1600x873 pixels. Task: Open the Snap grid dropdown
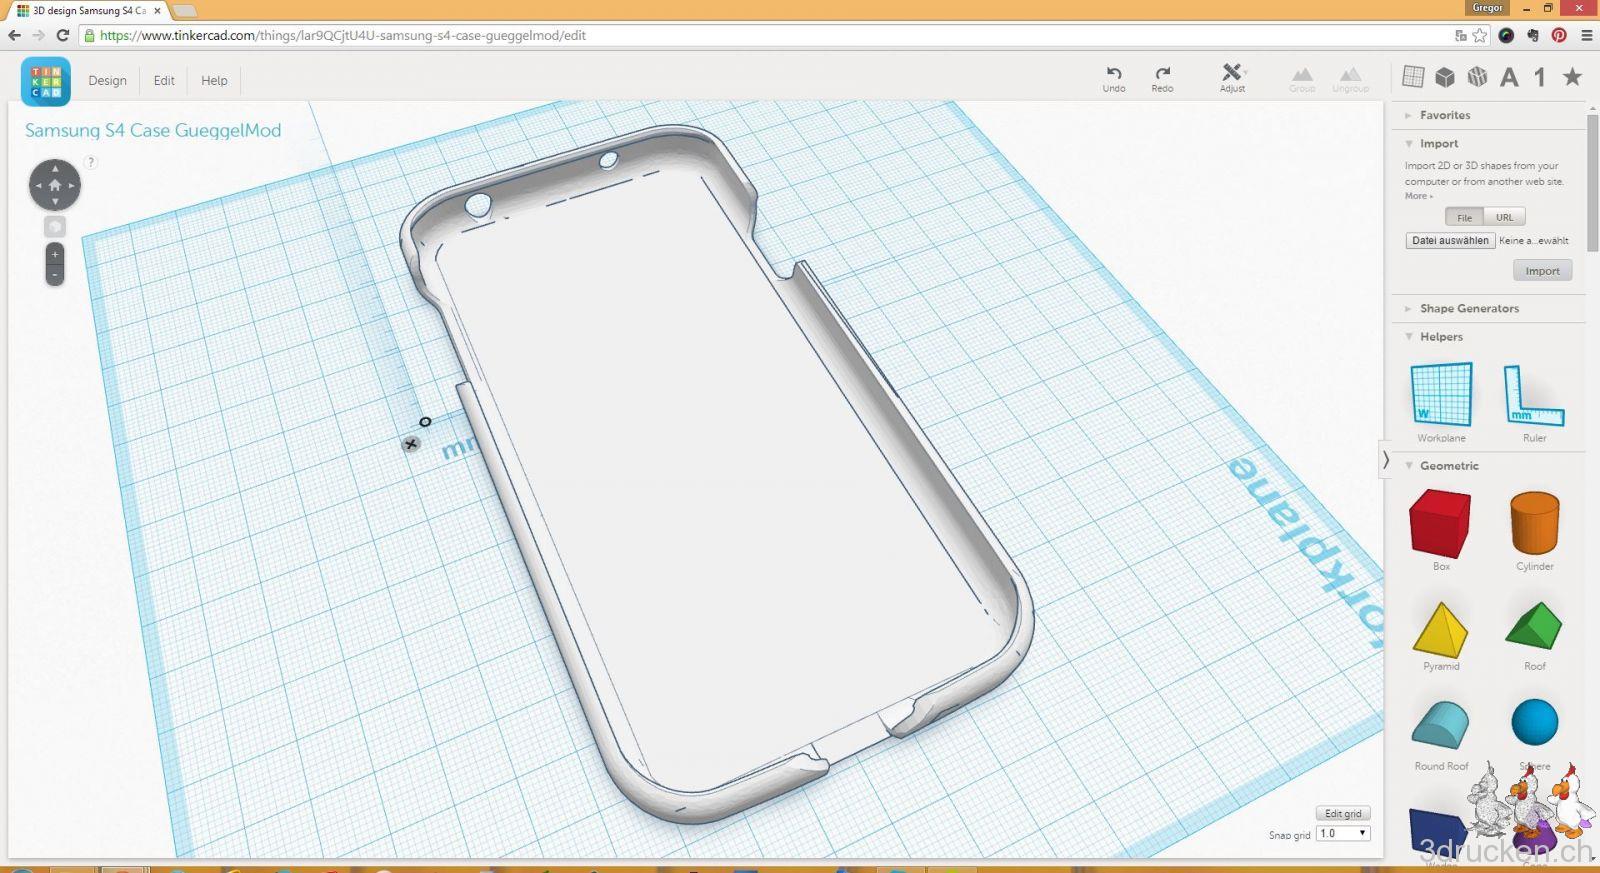1342,833
